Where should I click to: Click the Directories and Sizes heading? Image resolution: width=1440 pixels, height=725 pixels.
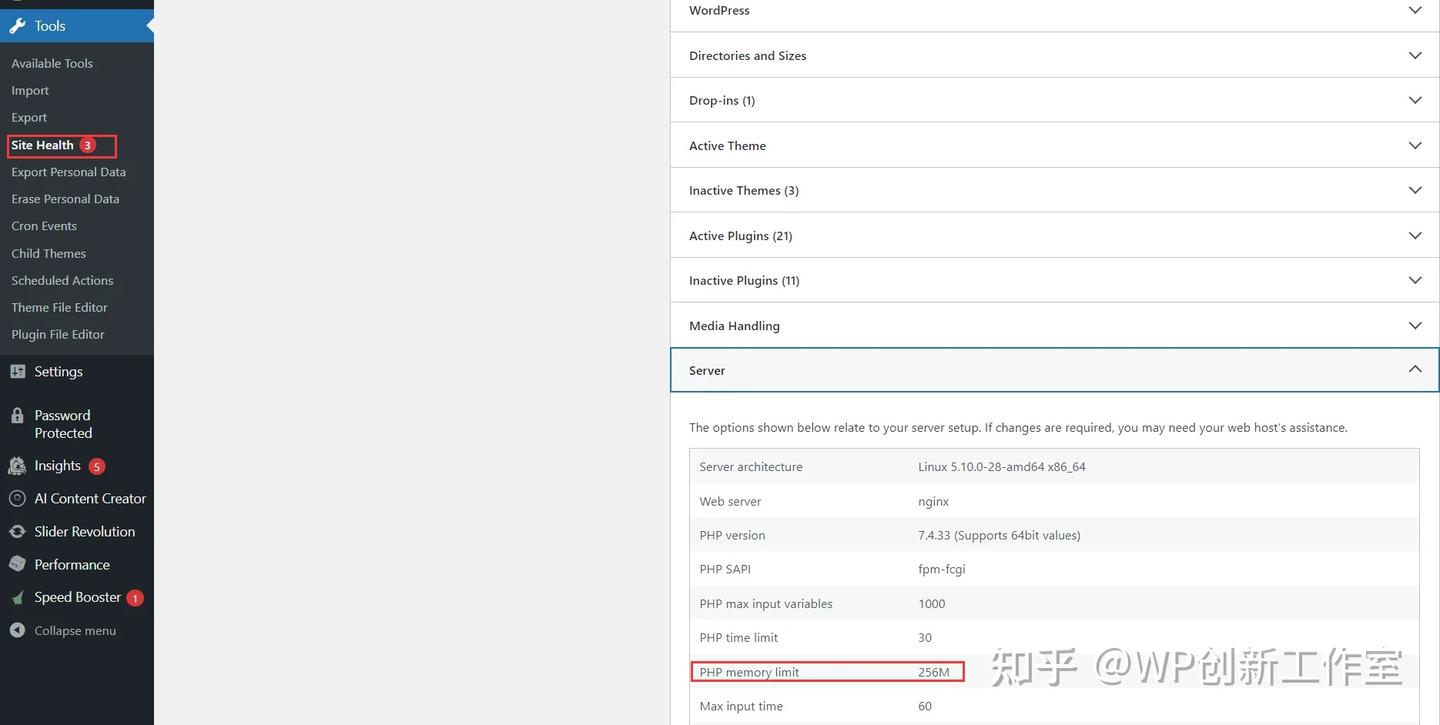pos(748,55)
